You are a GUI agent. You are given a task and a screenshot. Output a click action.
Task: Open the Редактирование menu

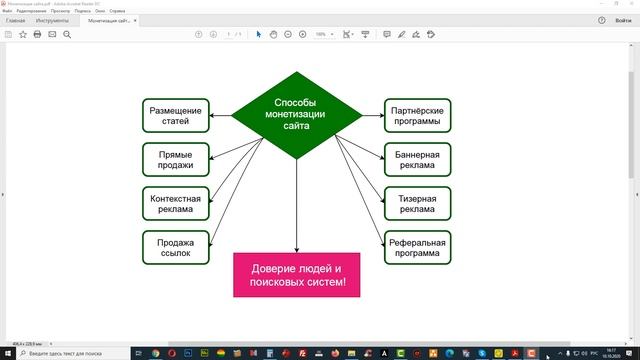pos(31,11)
